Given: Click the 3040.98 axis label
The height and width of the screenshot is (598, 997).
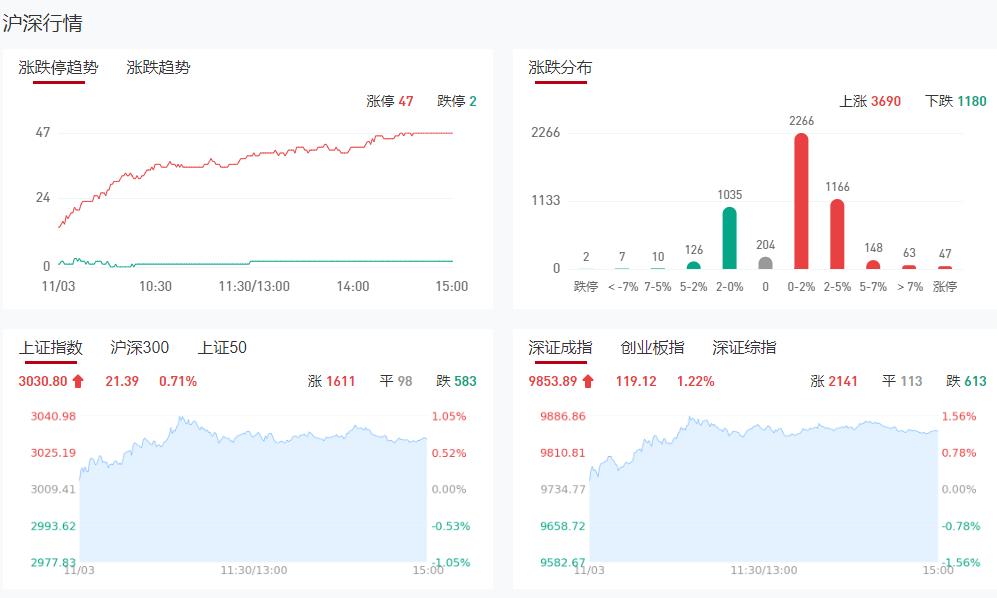Looking at the screenshot, I should tap(53, 416).
